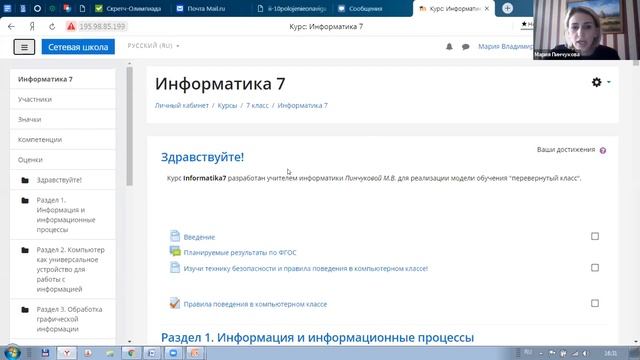Open the course settings gear menu
Screen dimensions: 640x360
click(x=597, y=82)
